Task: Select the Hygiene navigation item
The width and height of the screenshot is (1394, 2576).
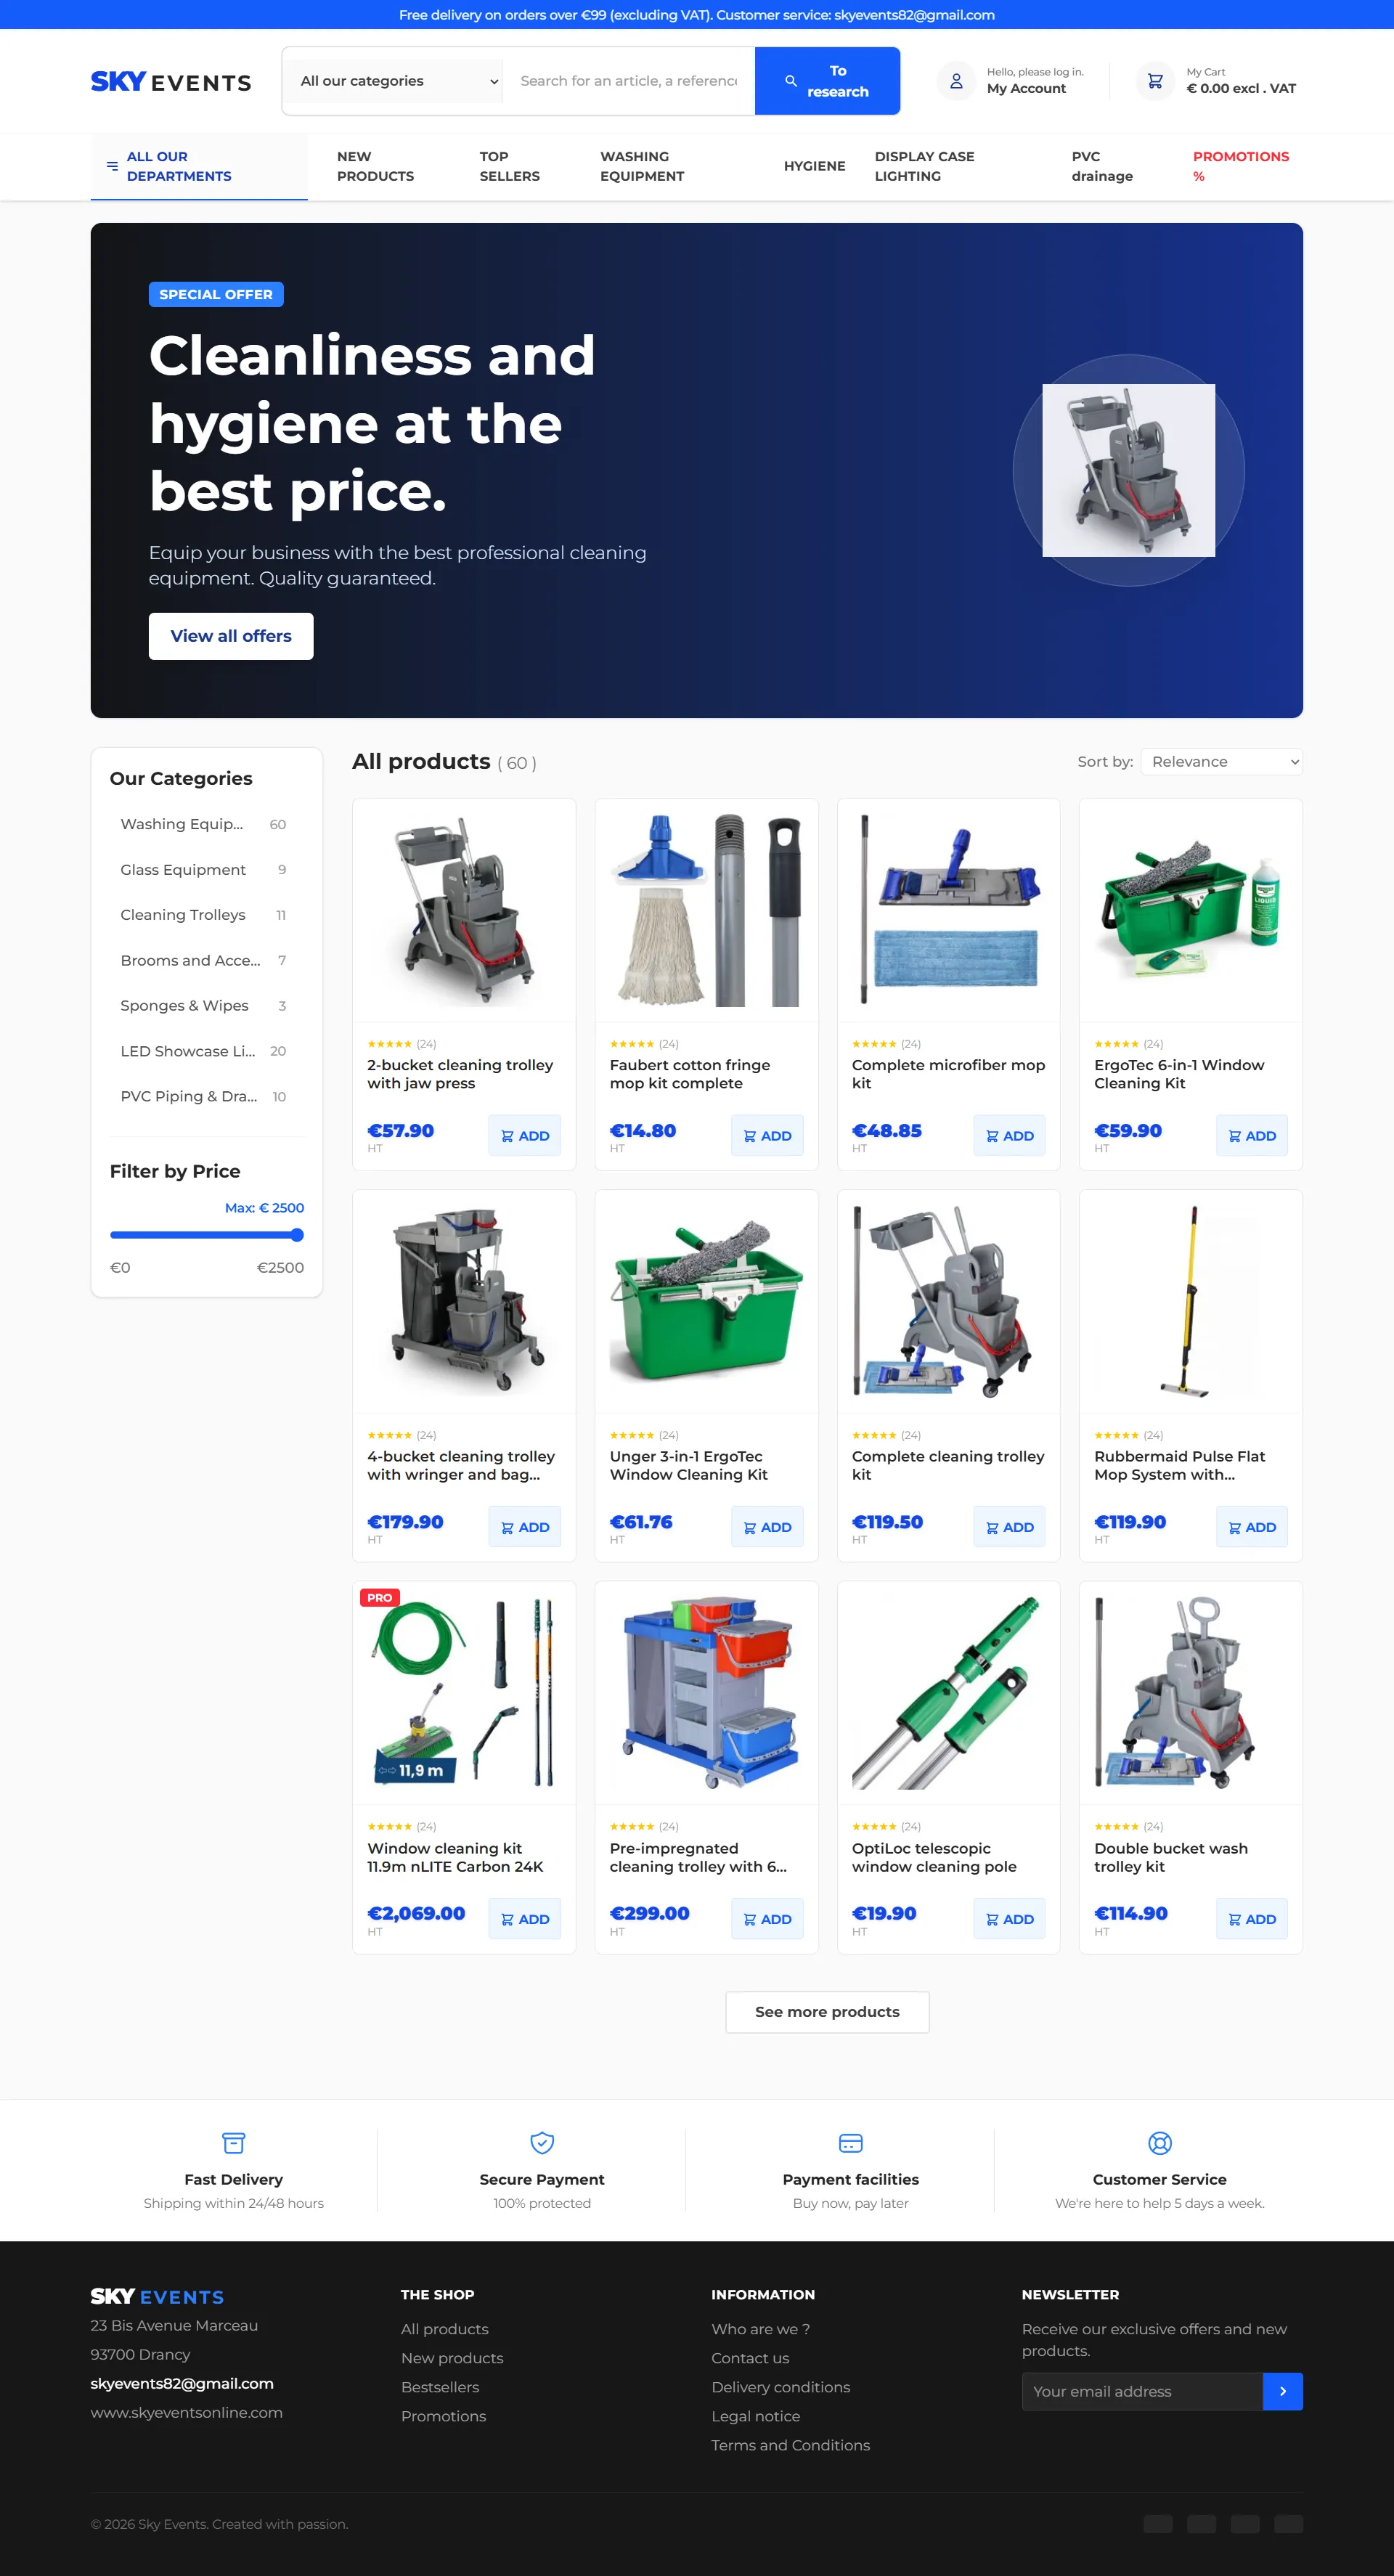Action: tap(814, 166)
